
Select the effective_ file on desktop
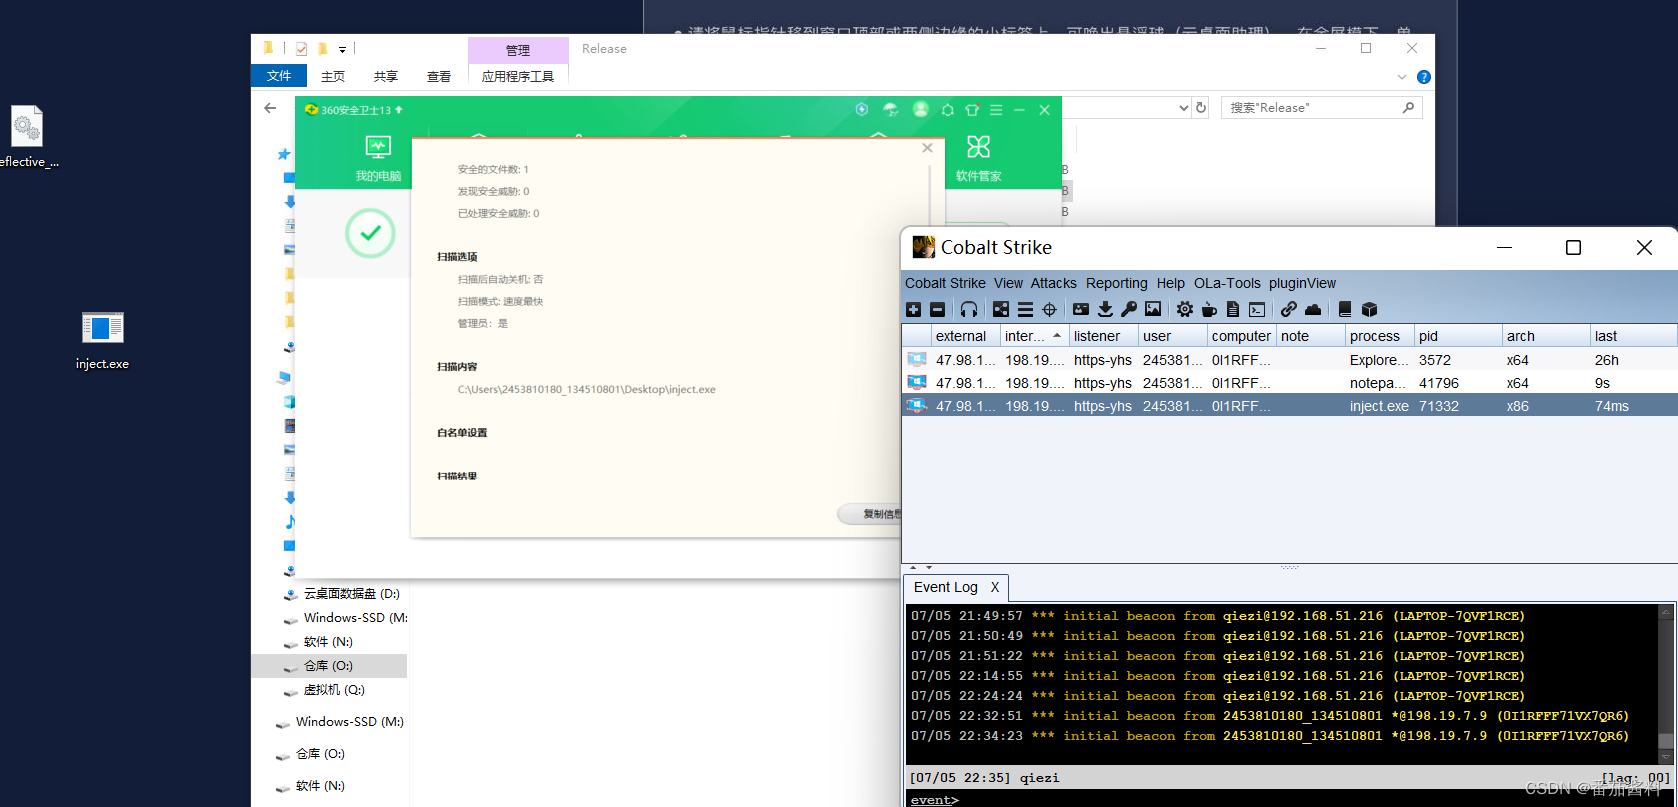(28, 137)
